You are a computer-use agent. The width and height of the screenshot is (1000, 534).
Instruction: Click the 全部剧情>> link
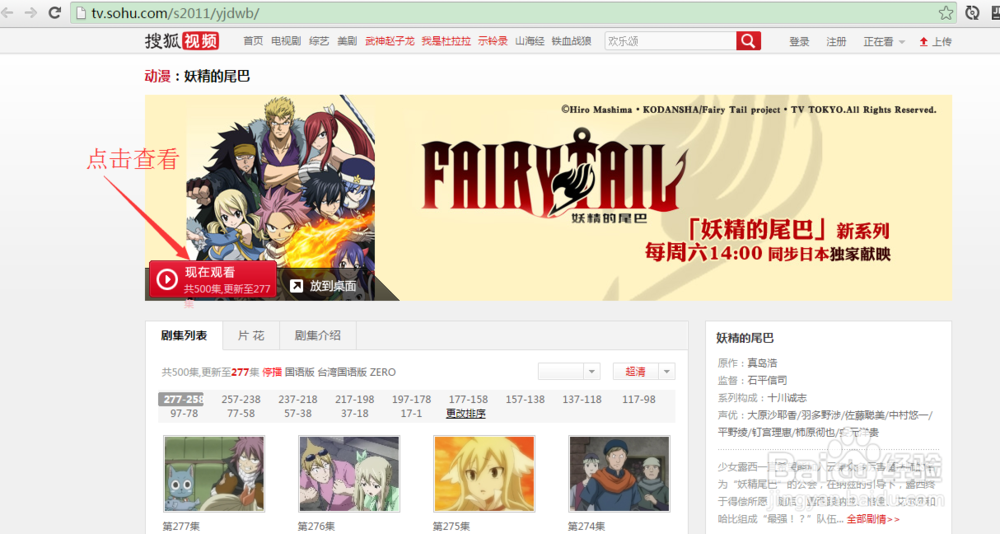[873, 519]
